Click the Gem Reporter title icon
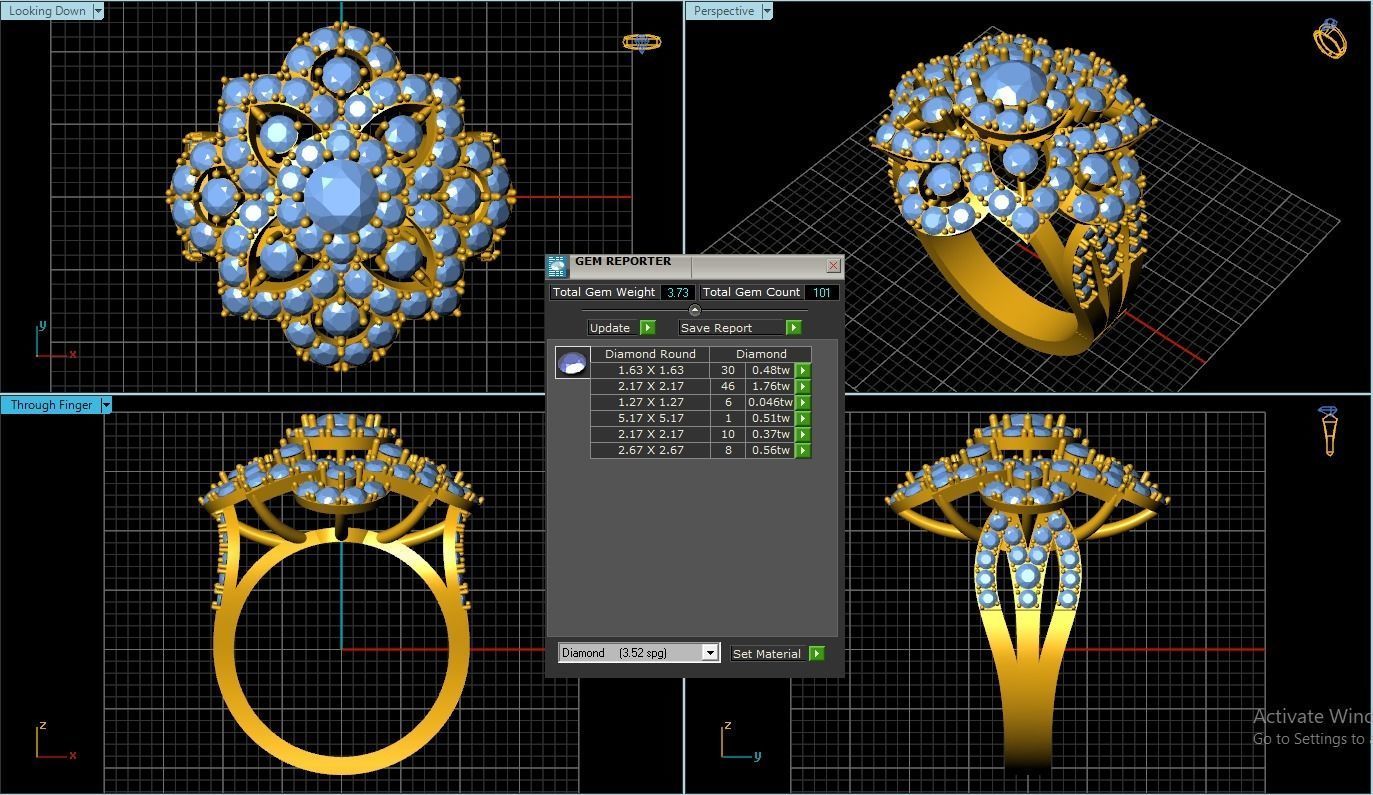Viewport: 1373px width, 795px height. click(556, 267)
